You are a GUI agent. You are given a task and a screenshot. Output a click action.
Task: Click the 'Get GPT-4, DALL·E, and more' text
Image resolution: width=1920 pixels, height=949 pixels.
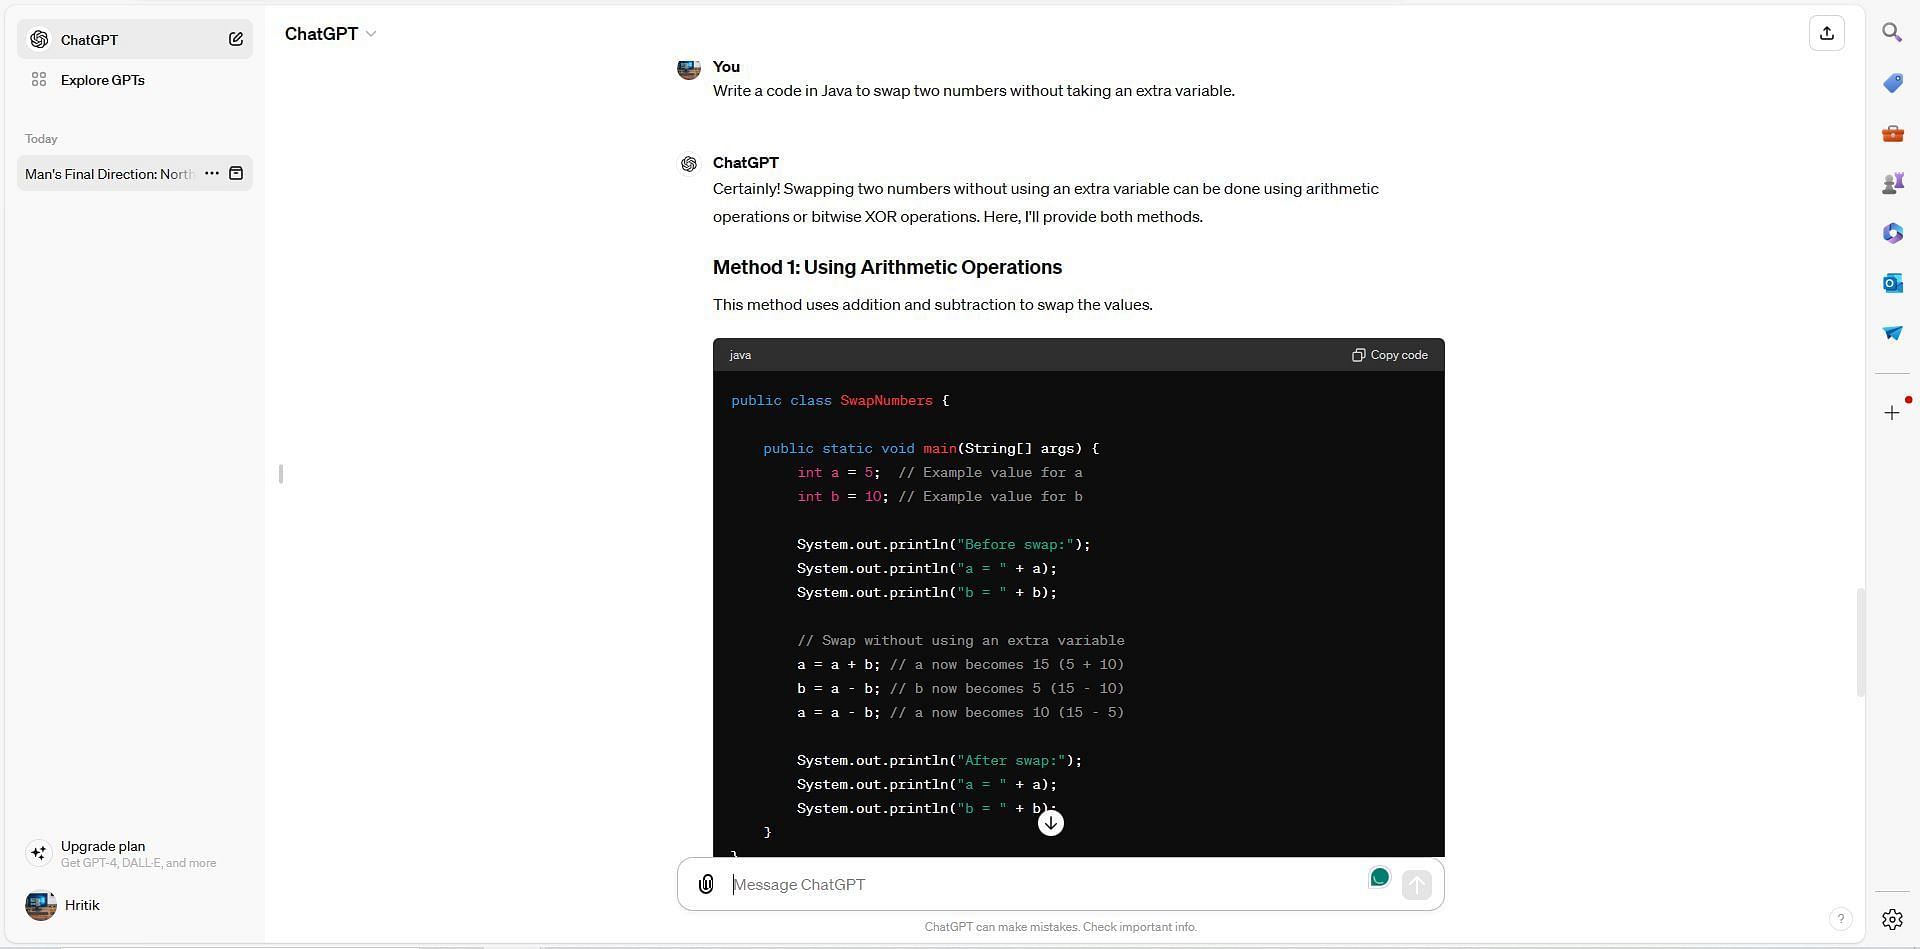(138, 863)
